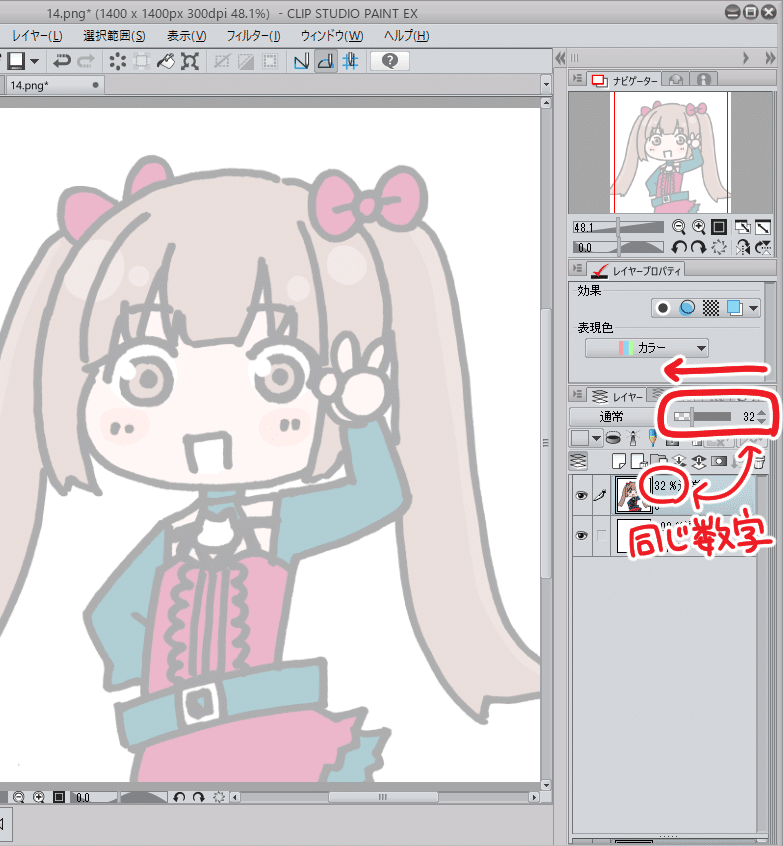Click navigator rotate right icon
Screen dimensions: 783x846
tap(698, 247)
